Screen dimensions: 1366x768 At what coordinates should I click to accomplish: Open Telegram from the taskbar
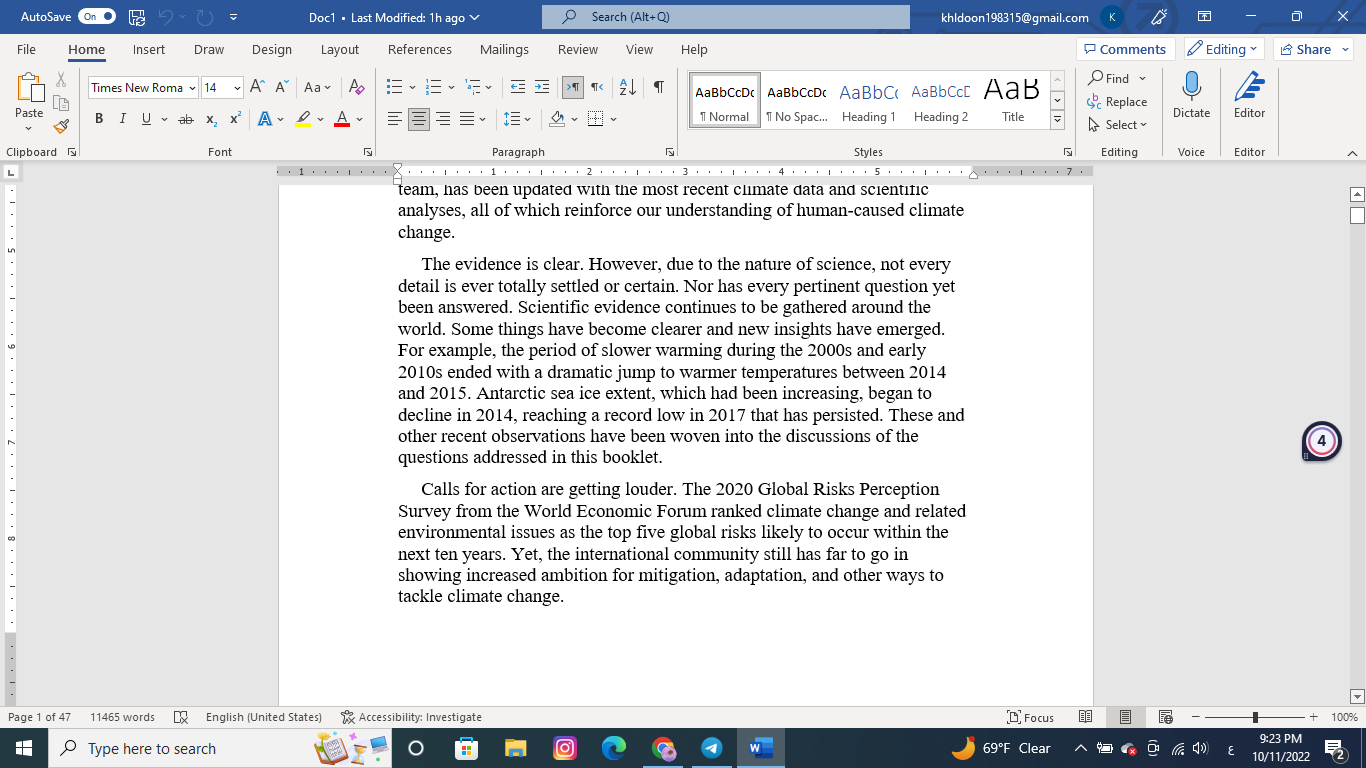click(711, 748)
